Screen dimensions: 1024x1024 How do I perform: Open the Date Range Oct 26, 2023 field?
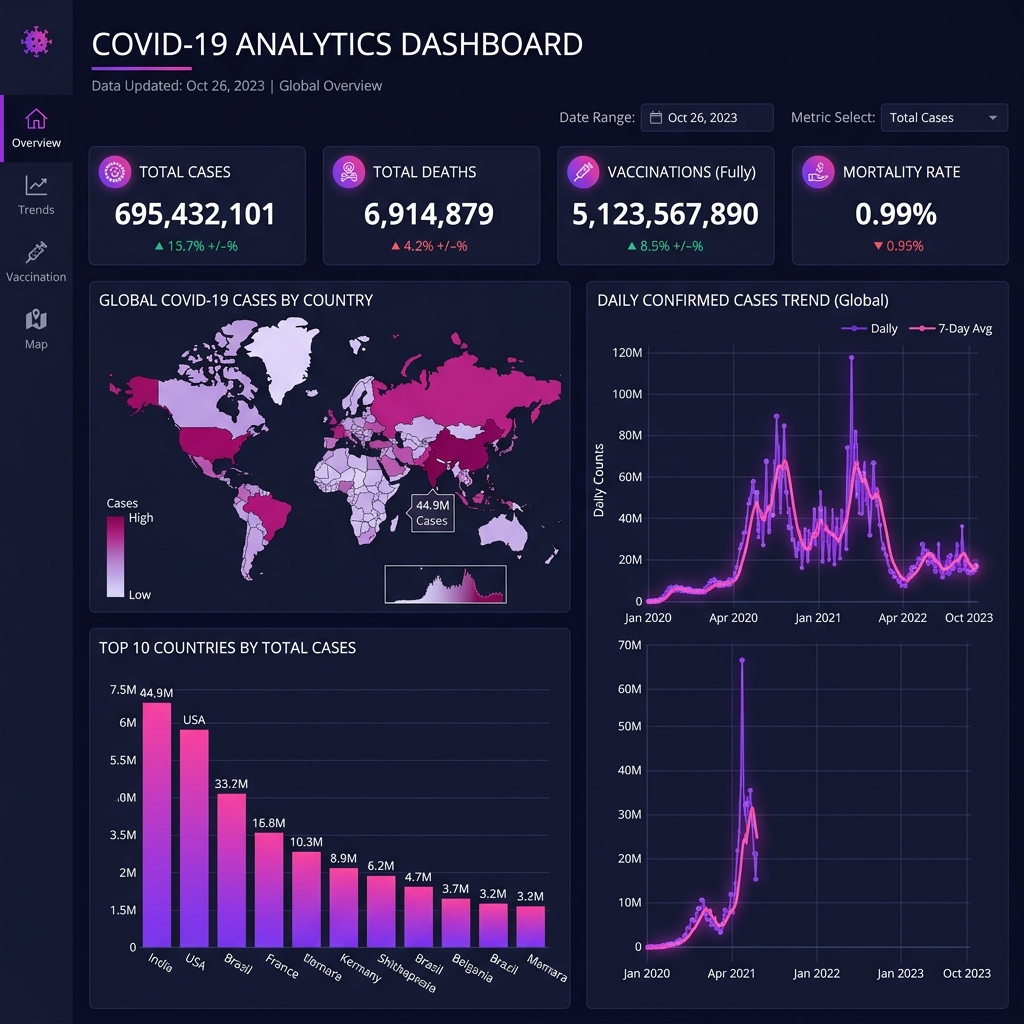click(707, 118)
